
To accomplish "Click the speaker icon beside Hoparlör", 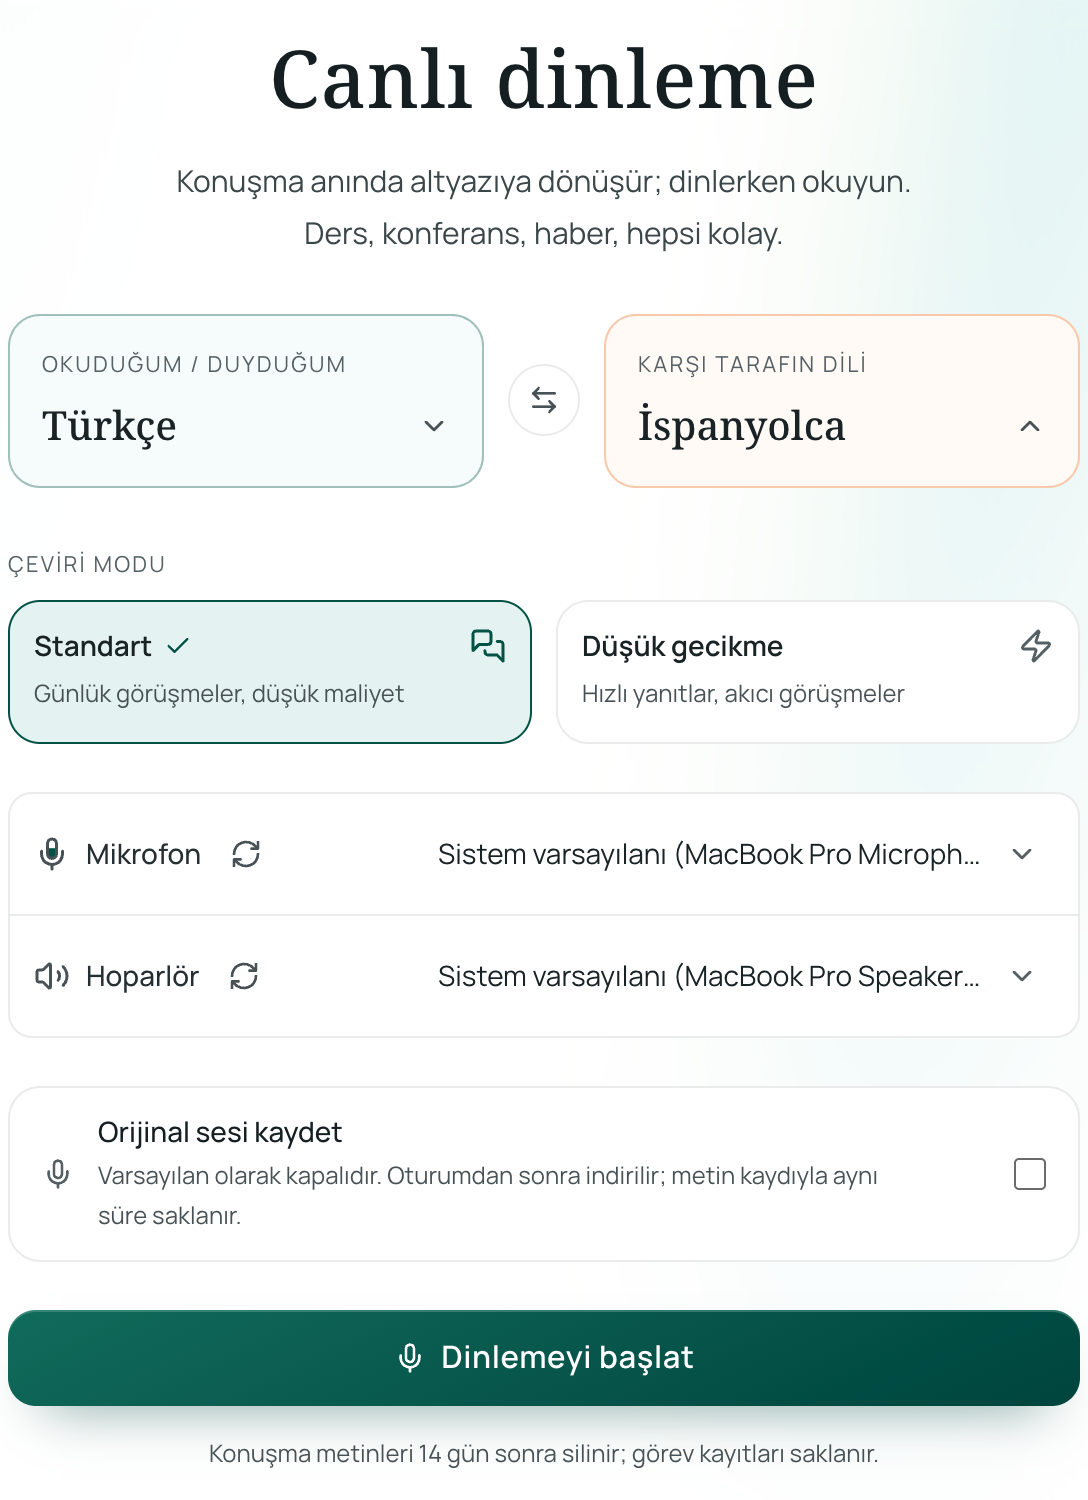I will (52, 976).
